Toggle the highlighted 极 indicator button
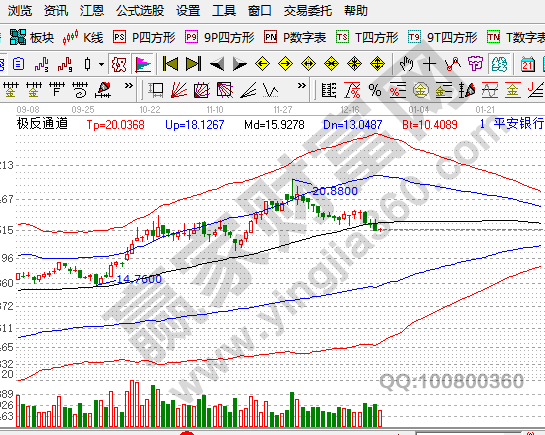This screenshot has width=545, height=435. (x=119, y=64)
